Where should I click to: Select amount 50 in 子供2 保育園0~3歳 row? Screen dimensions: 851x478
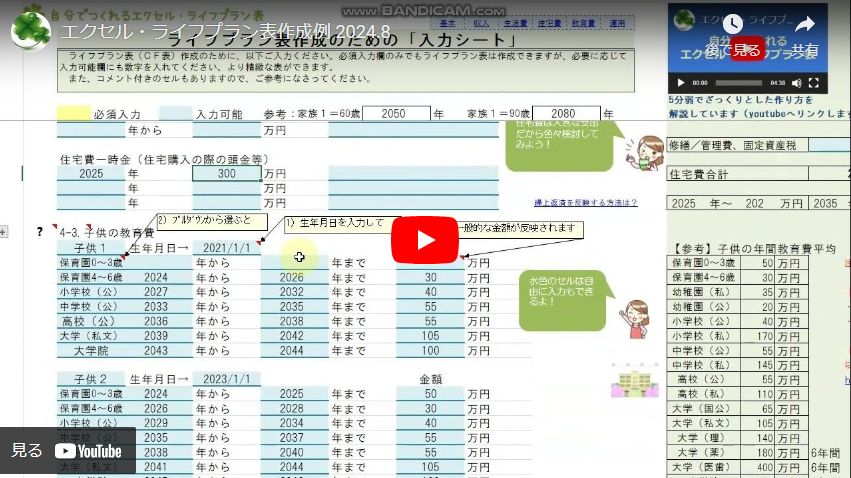430,393
